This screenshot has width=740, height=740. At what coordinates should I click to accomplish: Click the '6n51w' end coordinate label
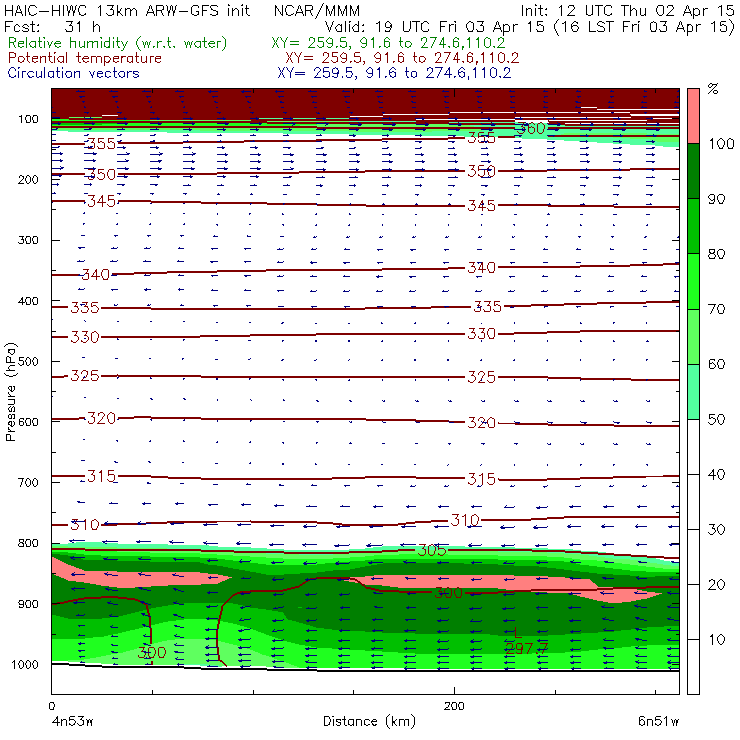(x=658, y=722)
